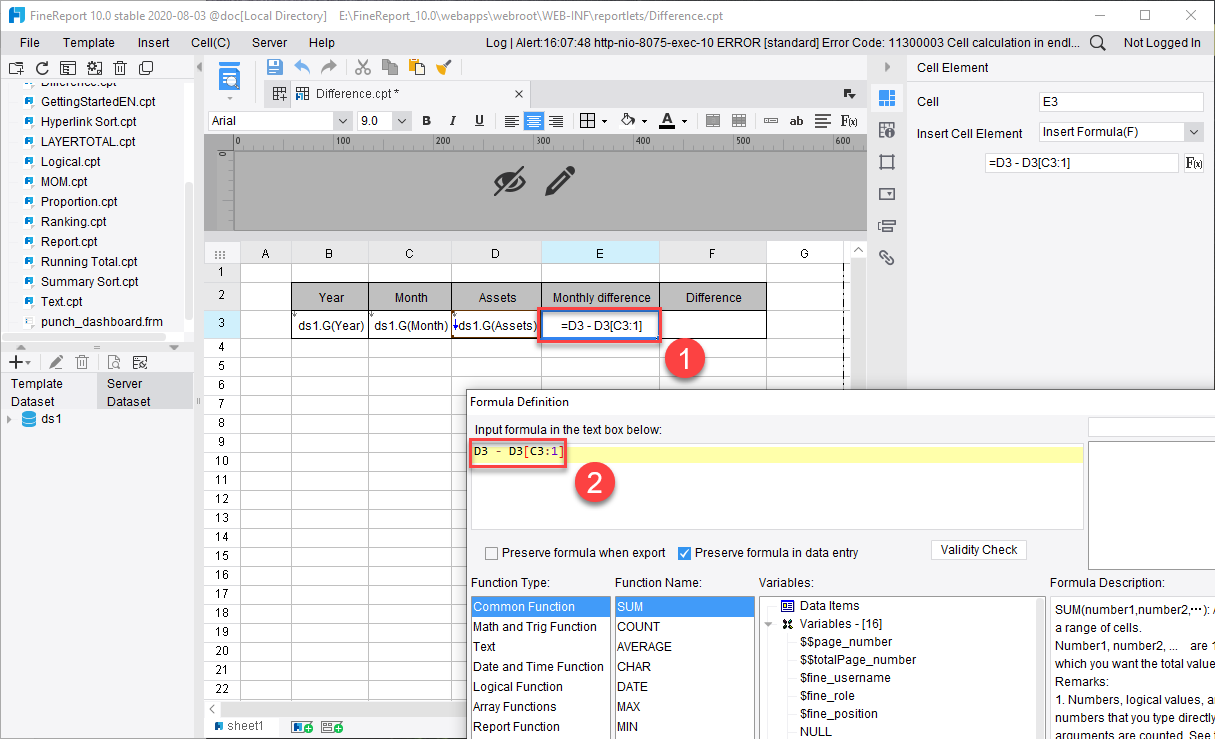The height and width of the screenshot is (739, 1215).
Task: Click the Fx formula button in right panel
Action: [1194, 163]
